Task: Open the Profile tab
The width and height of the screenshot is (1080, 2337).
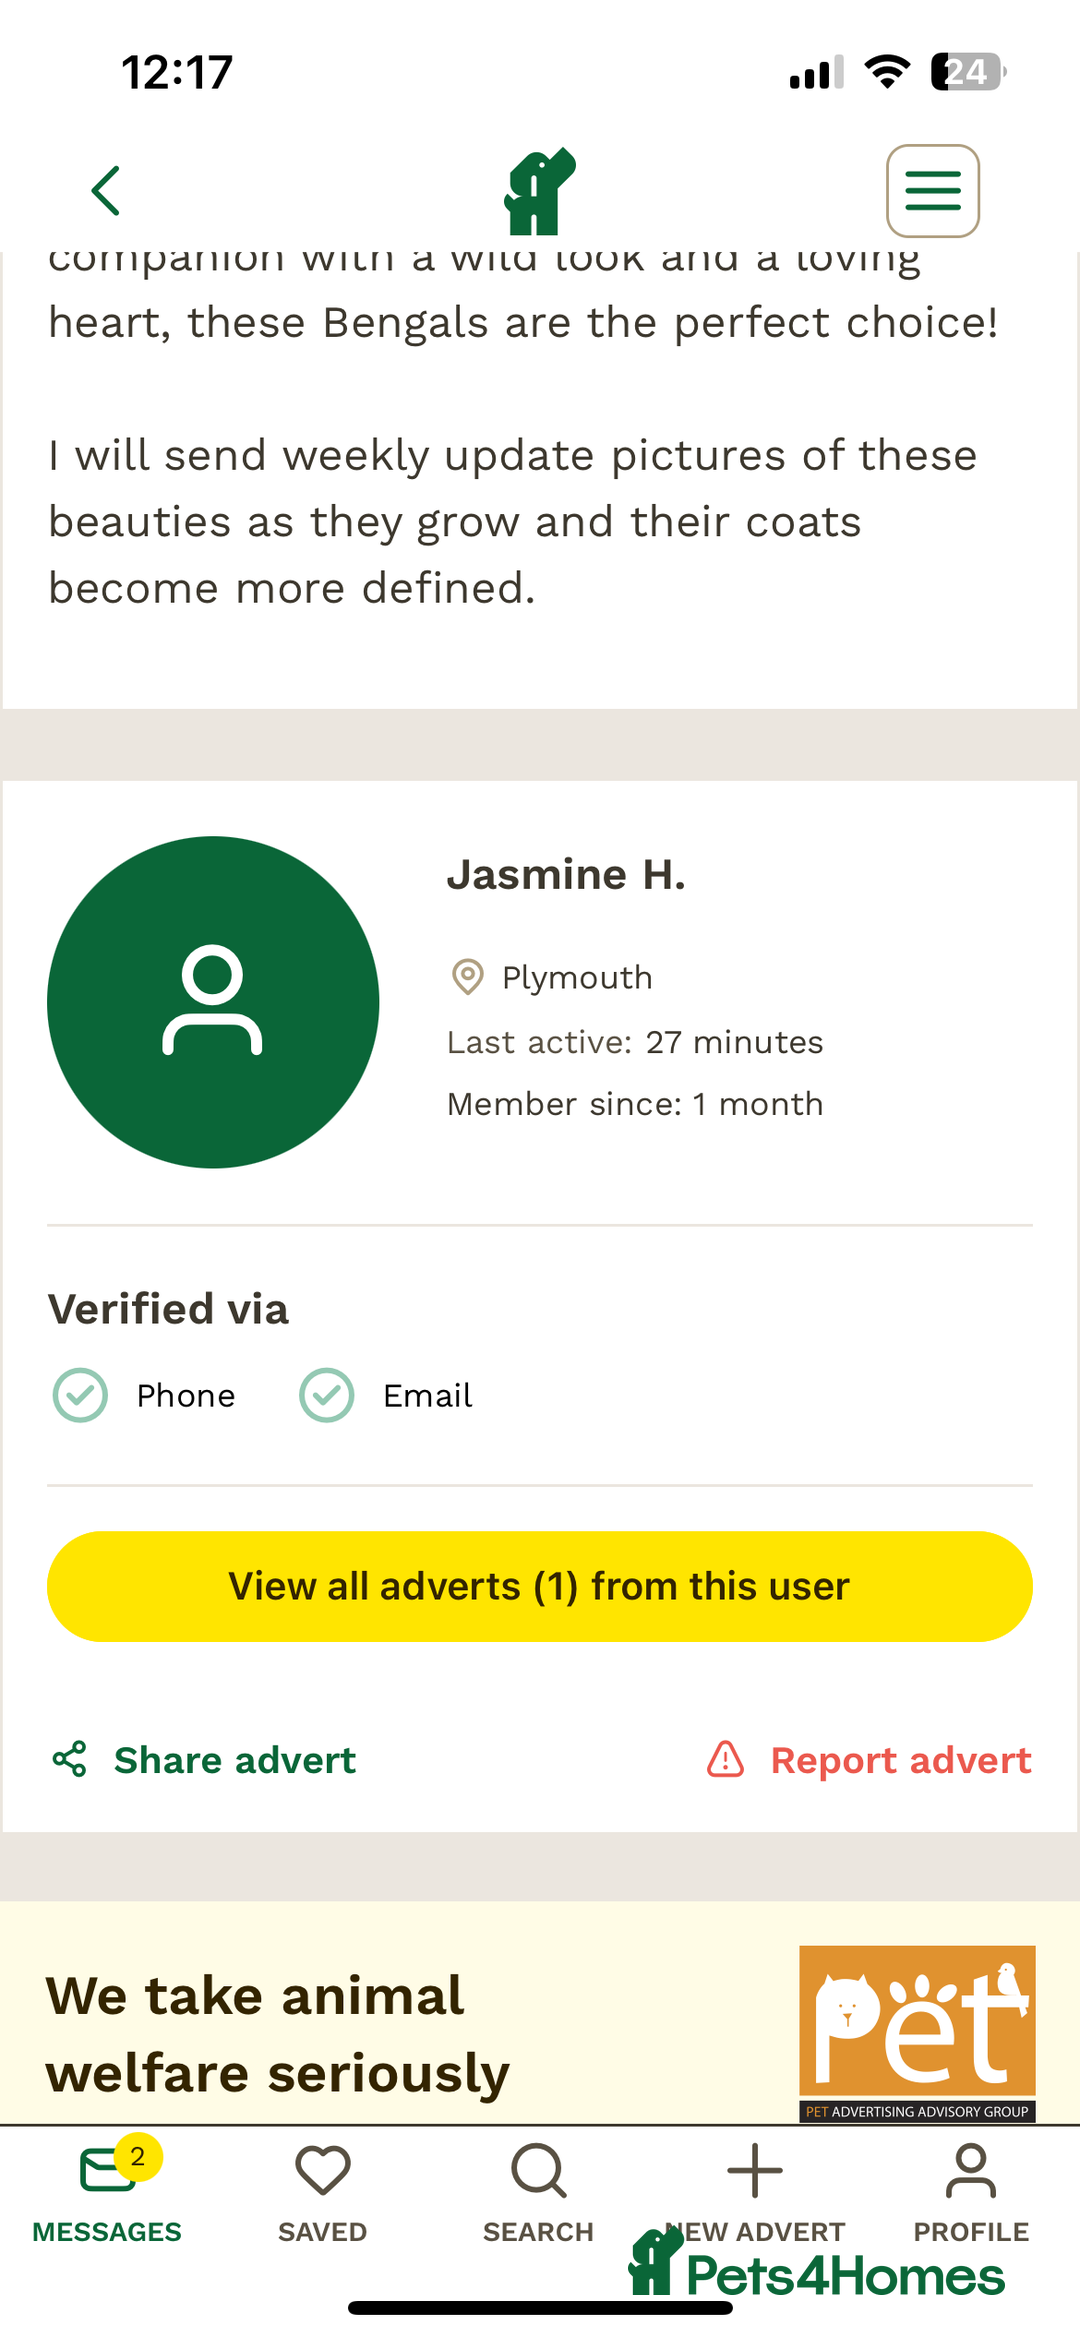Action: point(971,2192)
